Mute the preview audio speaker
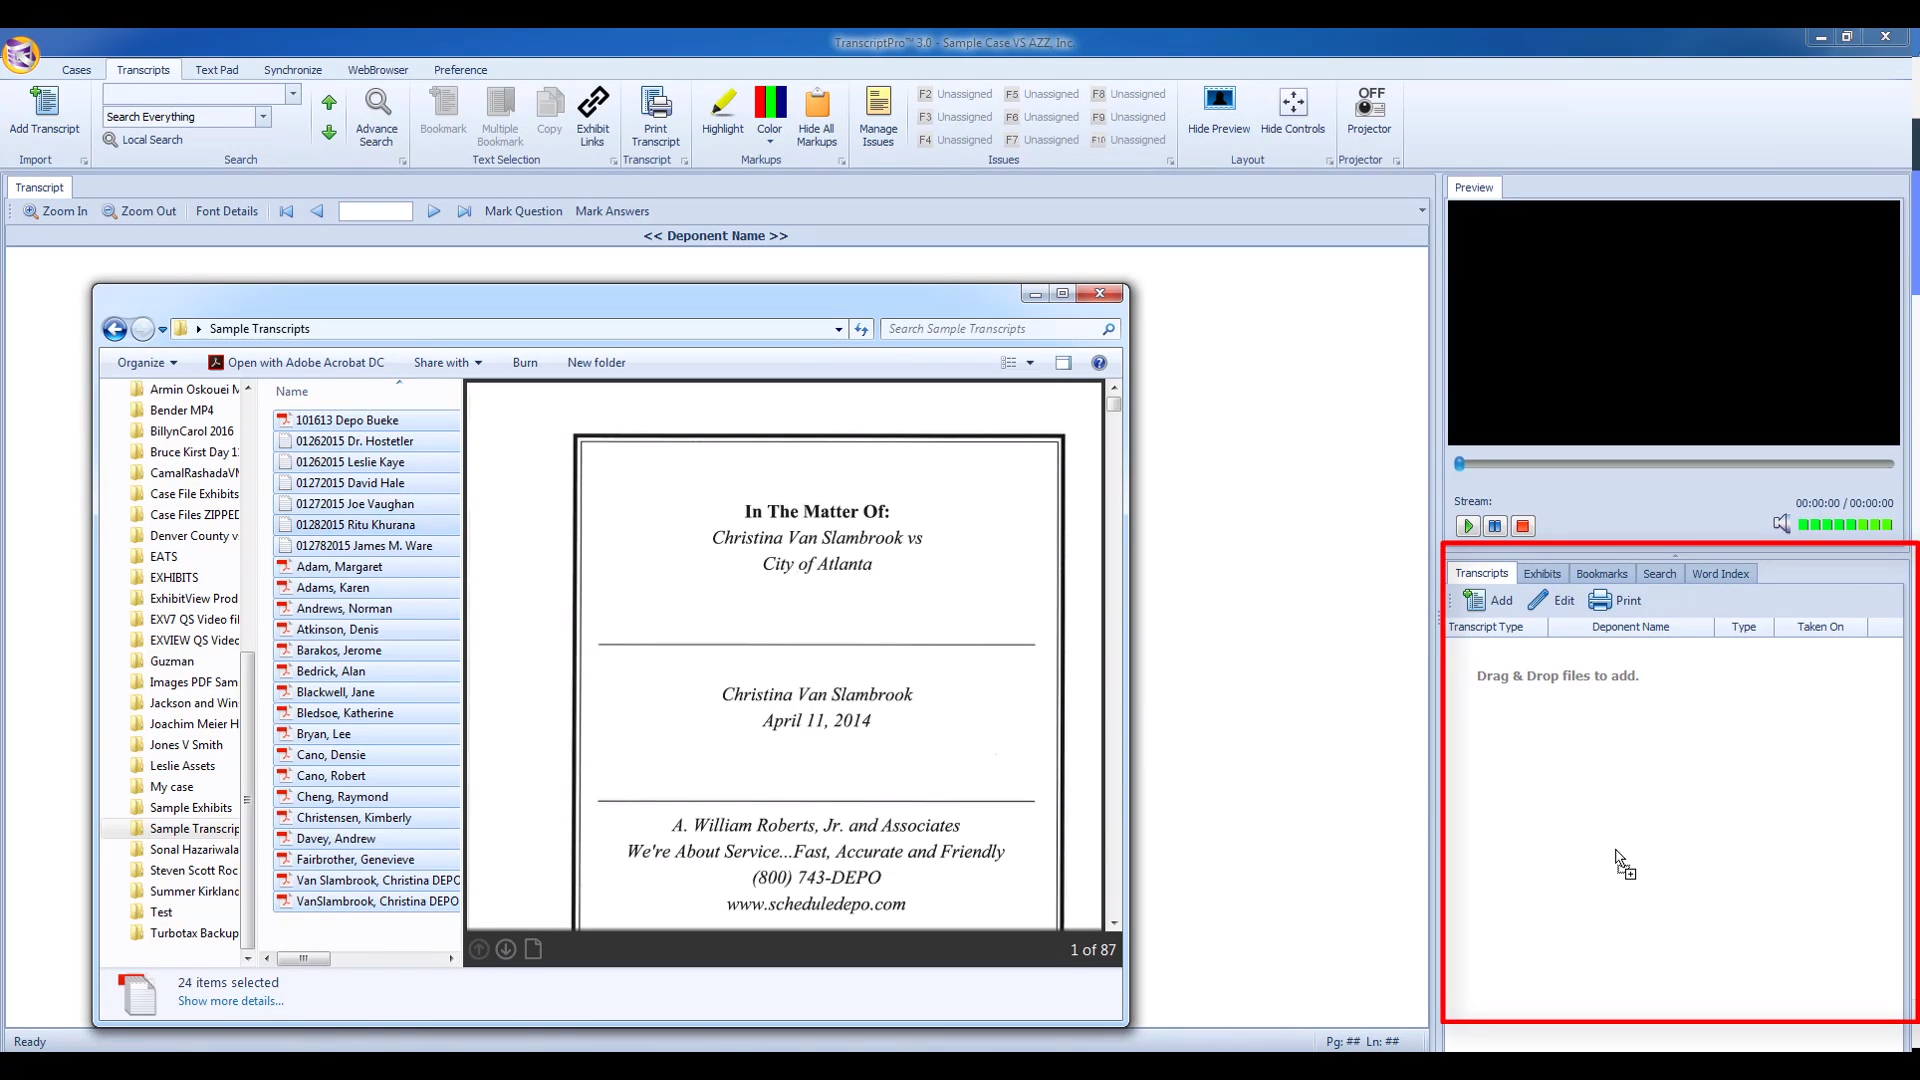1920x1080 pixels. pos(1781,524)
